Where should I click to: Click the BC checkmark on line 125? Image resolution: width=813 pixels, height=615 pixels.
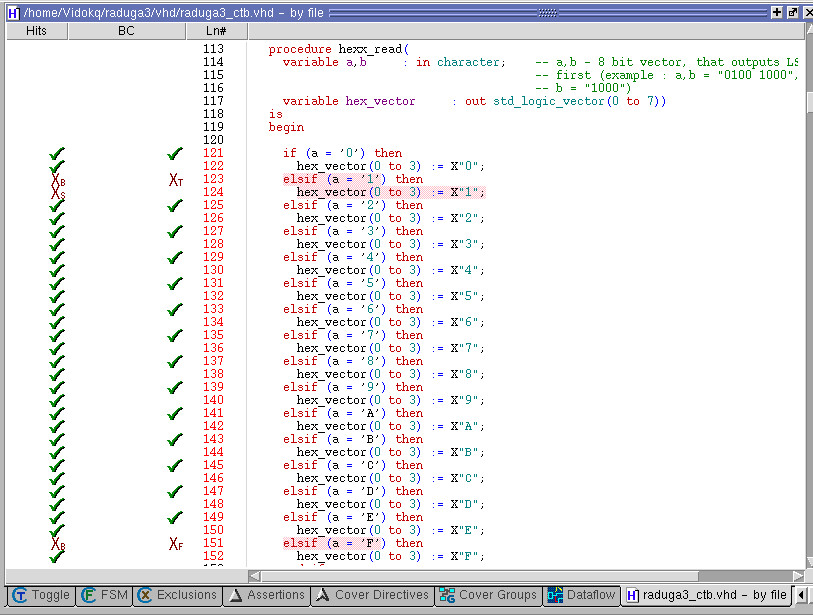(x=175, y=205)
